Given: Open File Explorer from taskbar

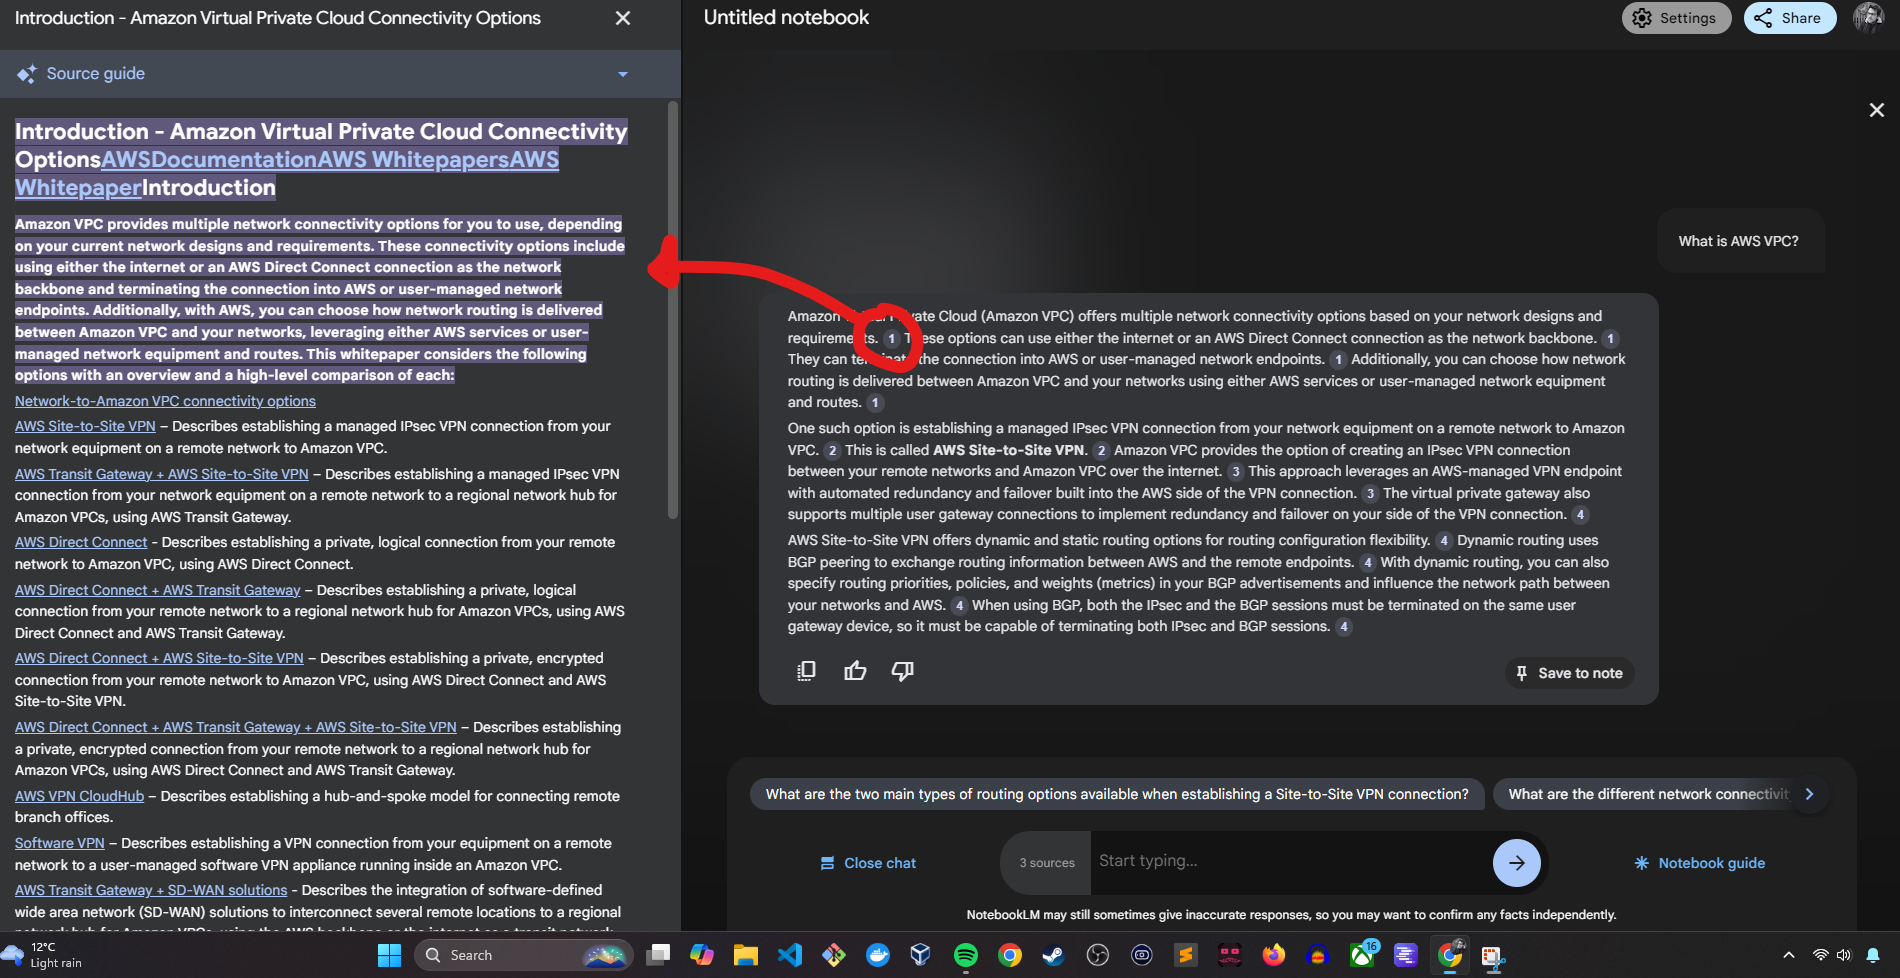Looking at the screenshot, I should click(x=746, y=955).
